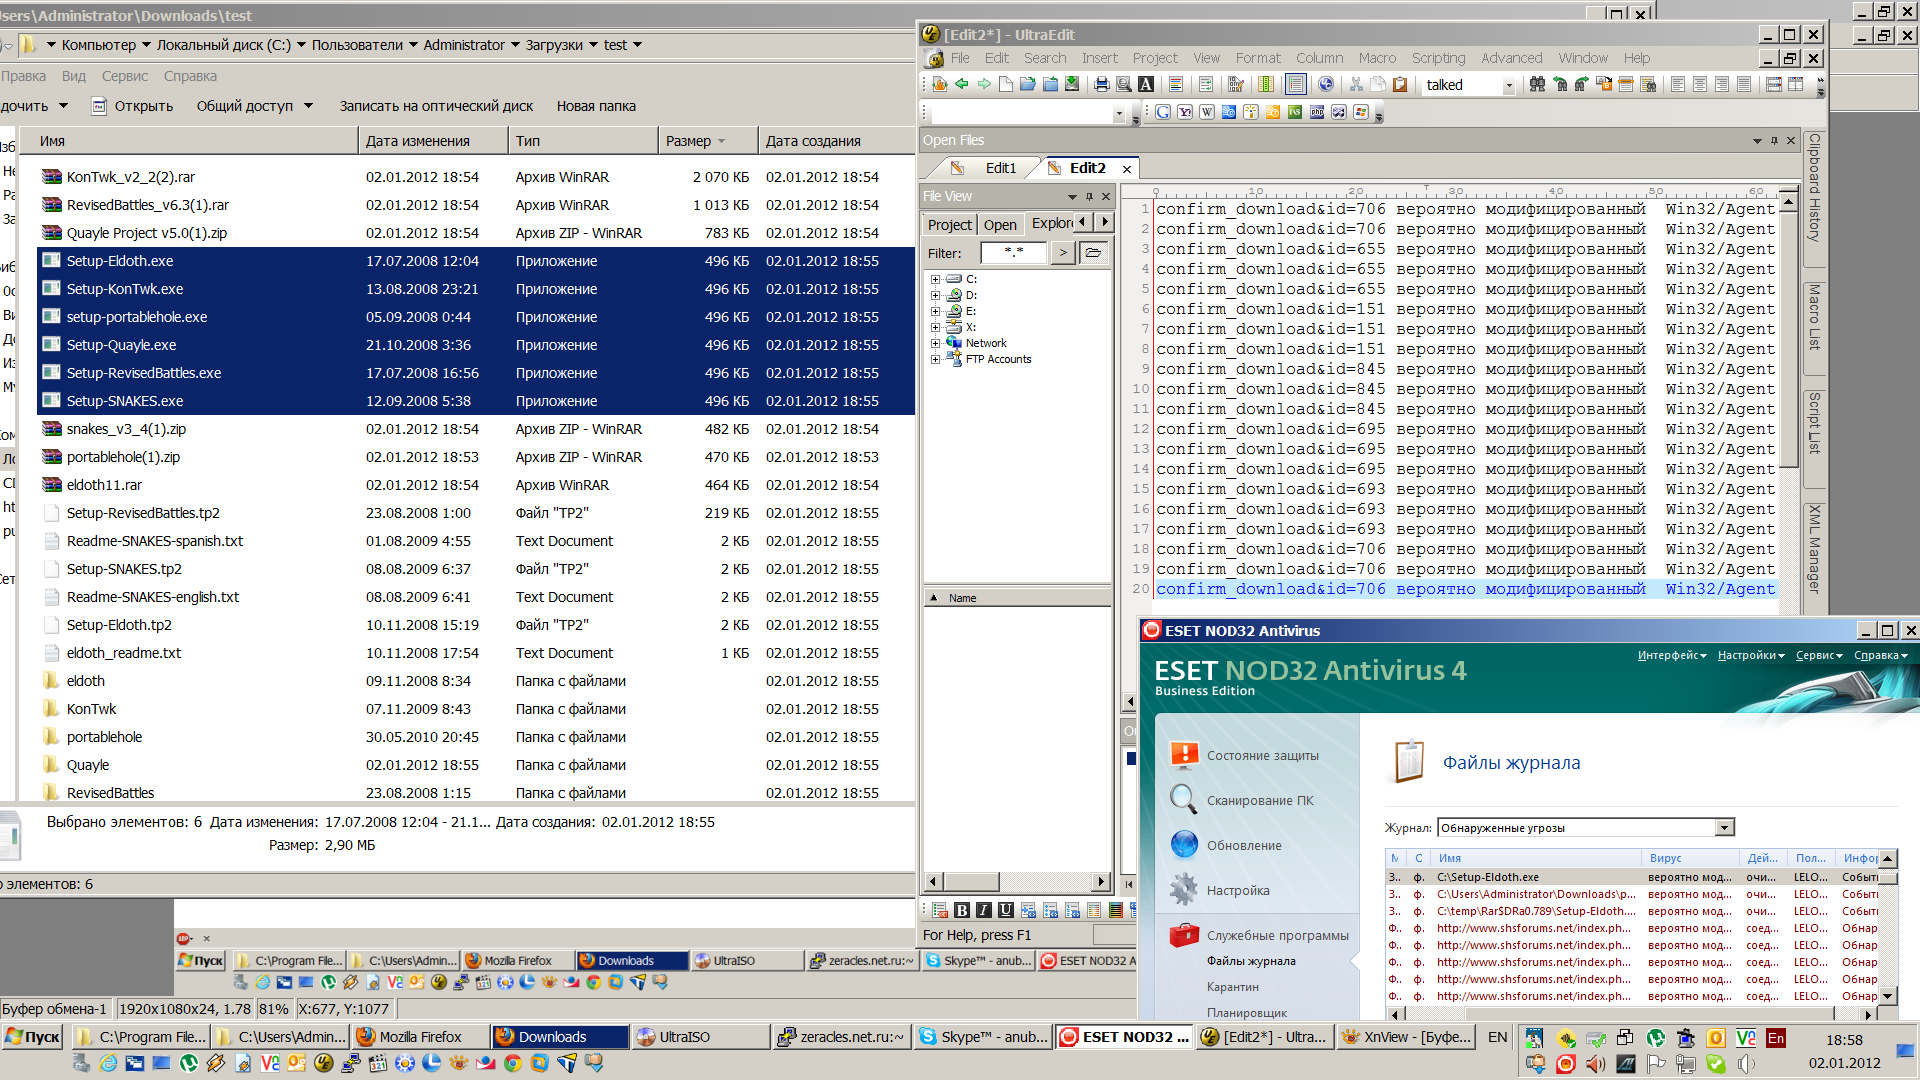Screen dimensions: 1920x1080
Task: Open Карантин link in ESET sidebar
Action: coord(1232,986)
